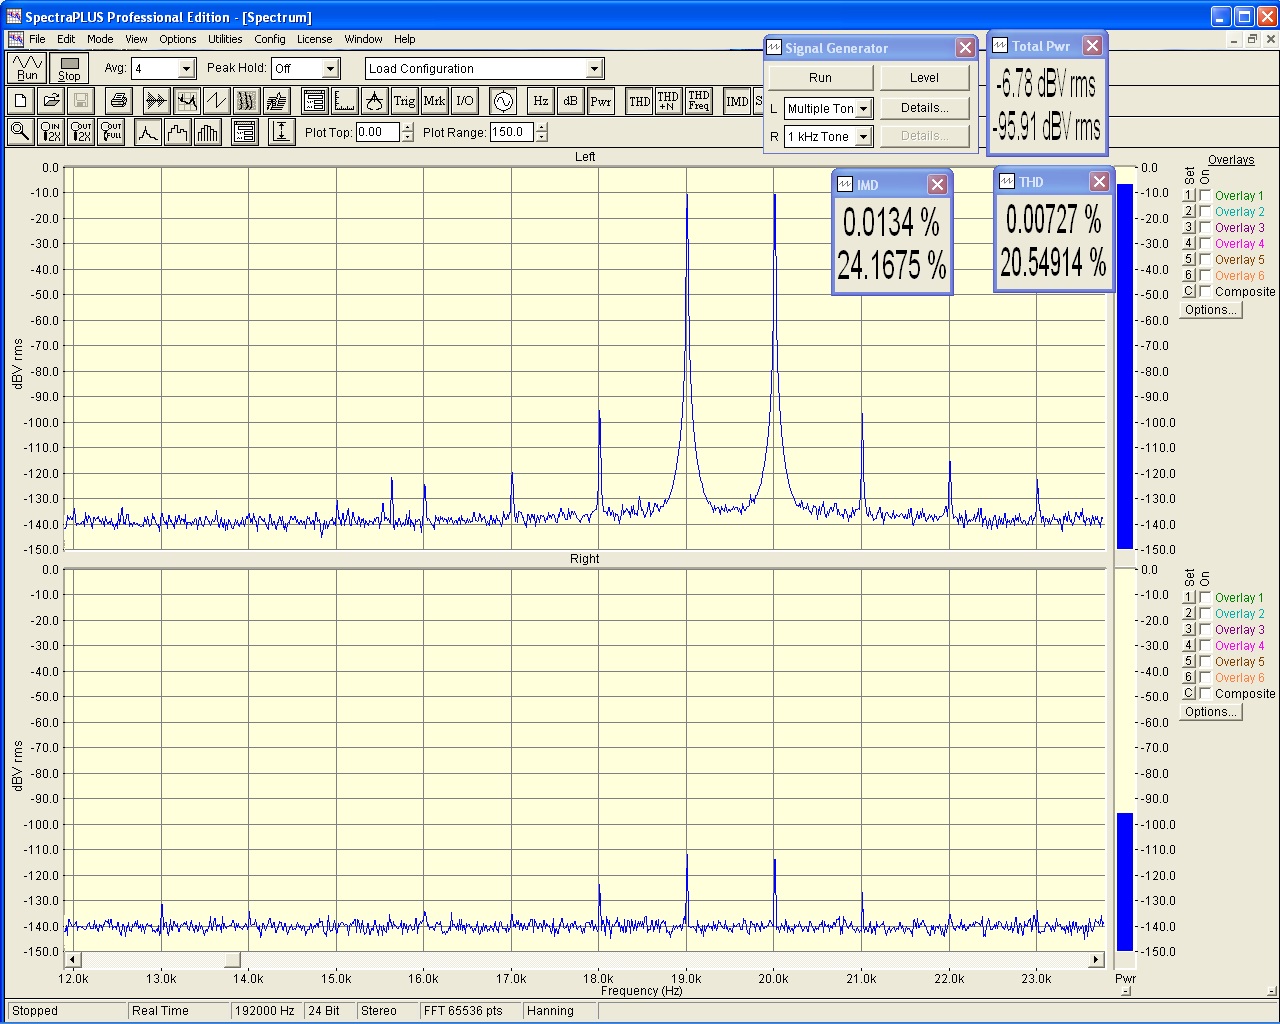This screenshot has height=1024, width=1280.
Task: Click the frequency scrollbar right arrow
Action: (1097, 960)
